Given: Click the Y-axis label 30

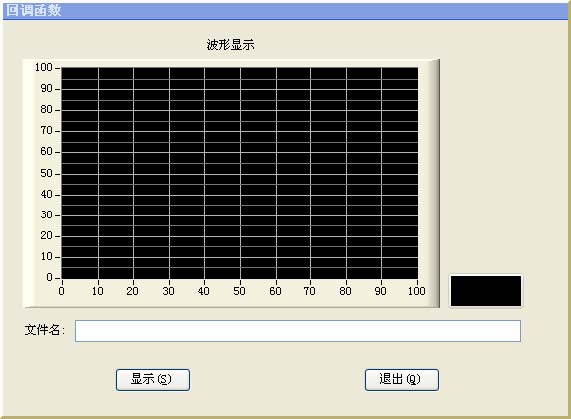Looking at the screenshot, I should tap(47, 215).
